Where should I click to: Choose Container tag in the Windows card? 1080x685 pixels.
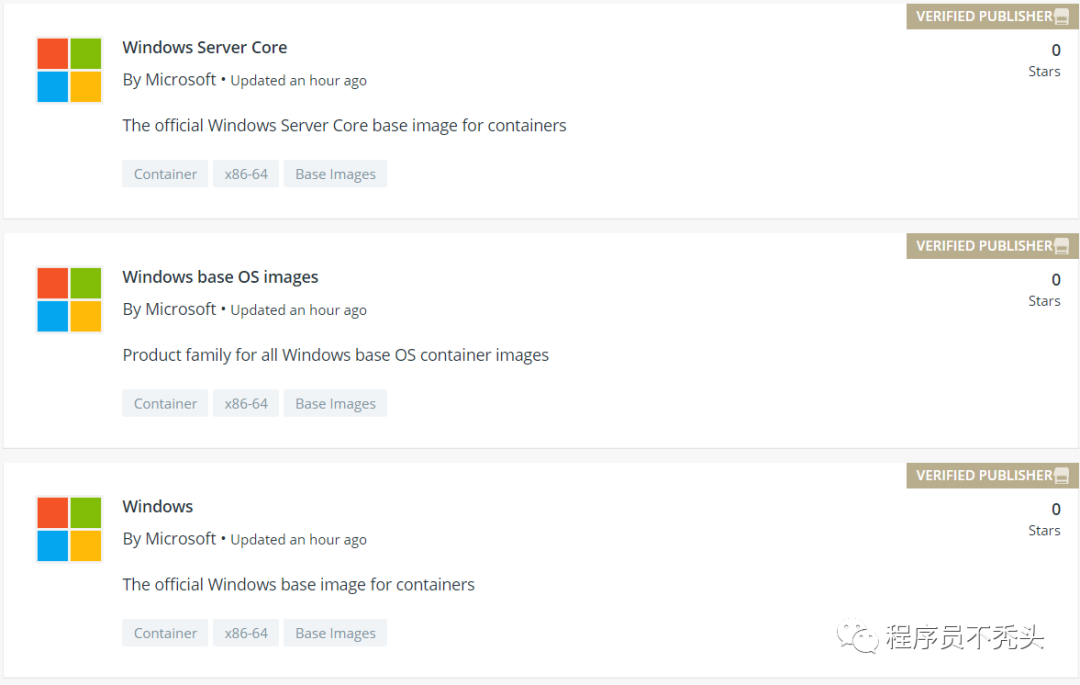point(165,633)
